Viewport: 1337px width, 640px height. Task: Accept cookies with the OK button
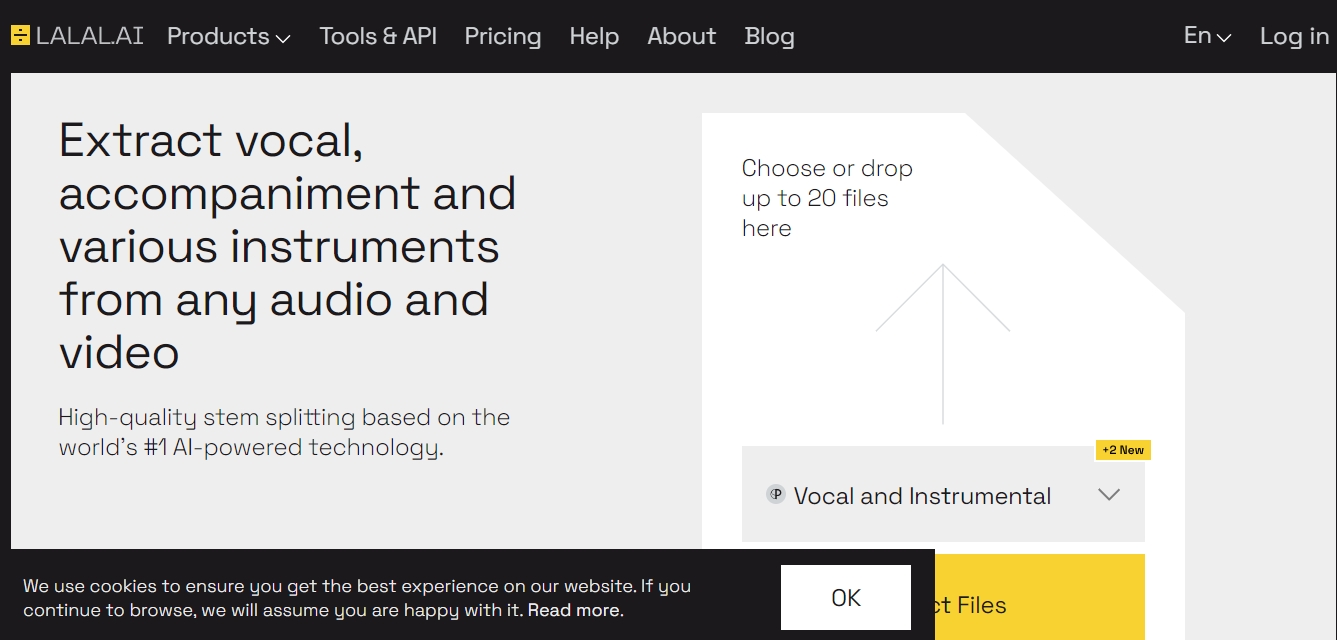[845, 598]
